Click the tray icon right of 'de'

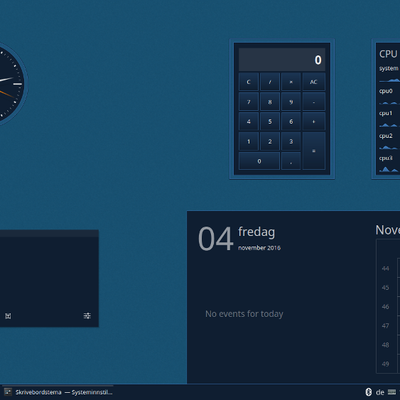click(393, 392)
